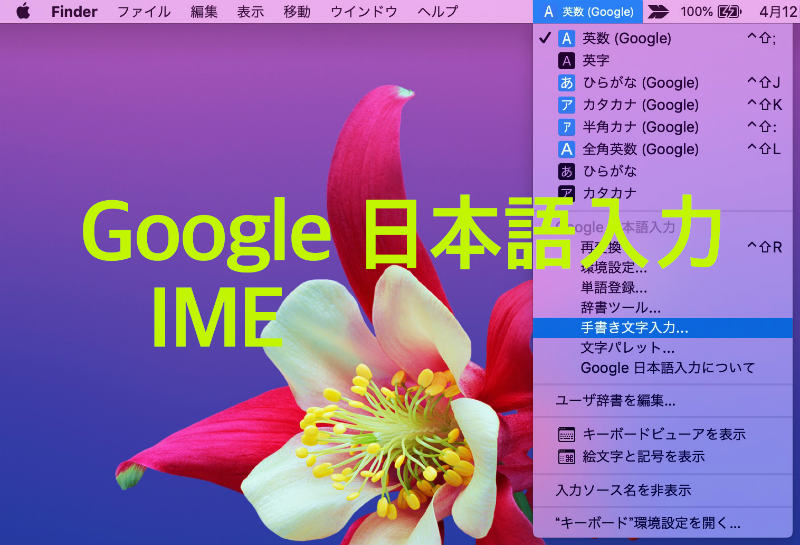Choose キーボードビューアを表示
This screenshot has height=545, width=800.
click(663, 434)
